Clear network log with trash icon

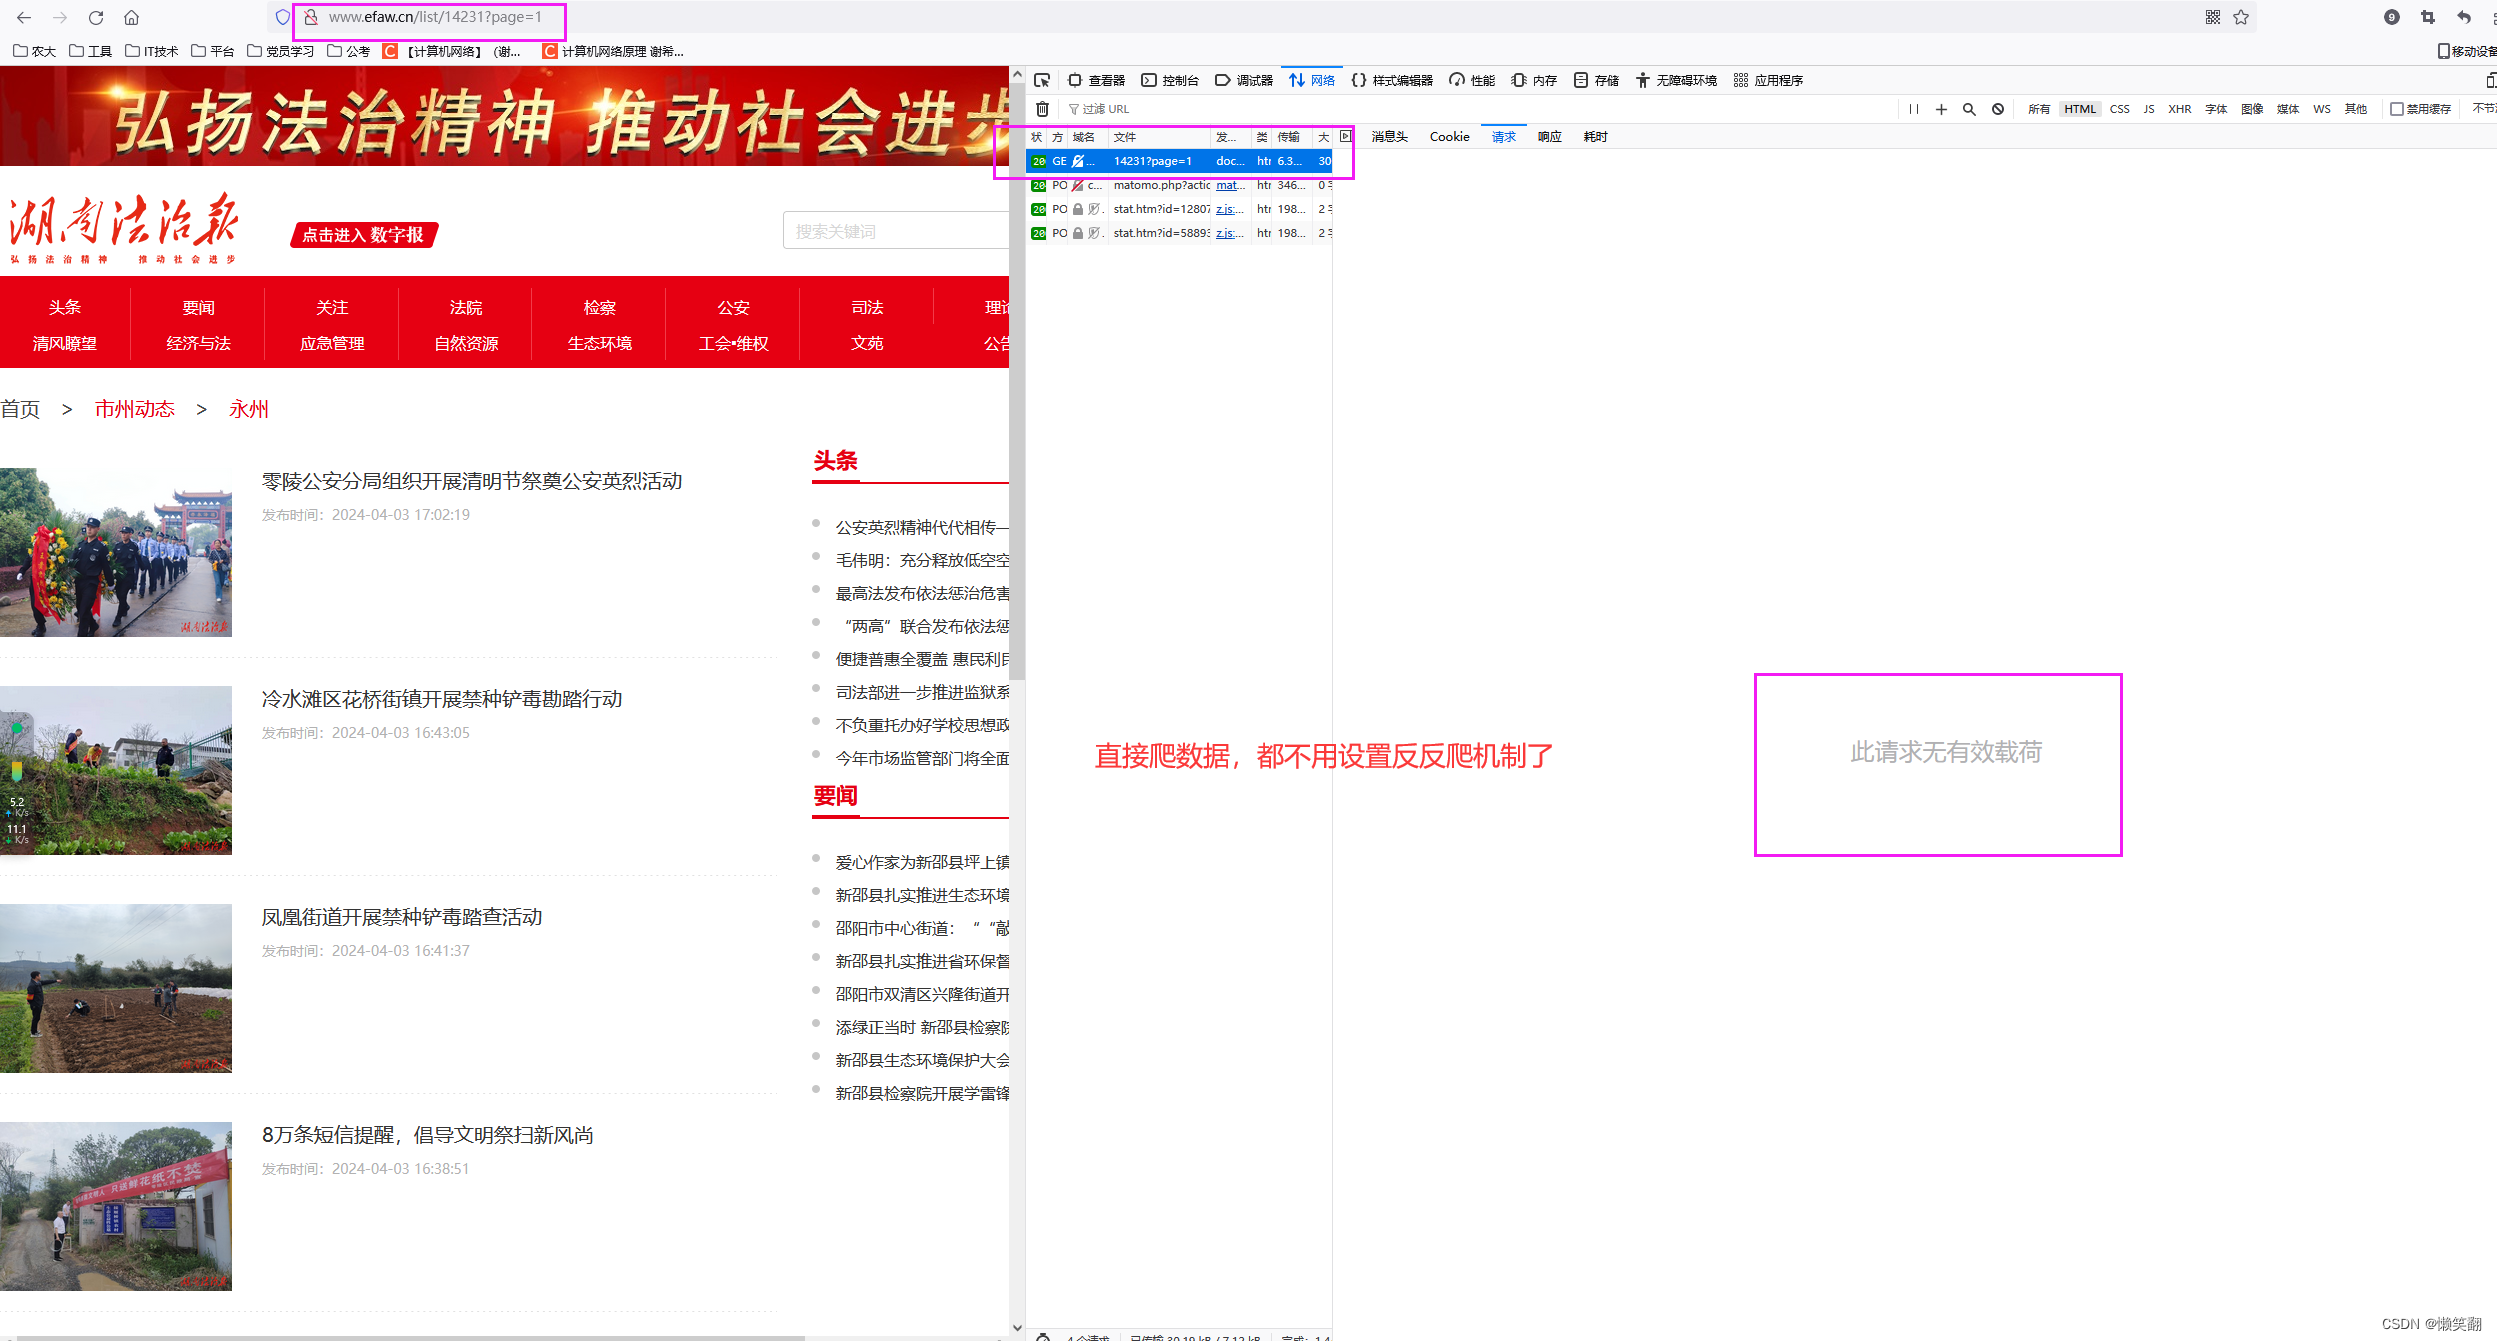1042,109
